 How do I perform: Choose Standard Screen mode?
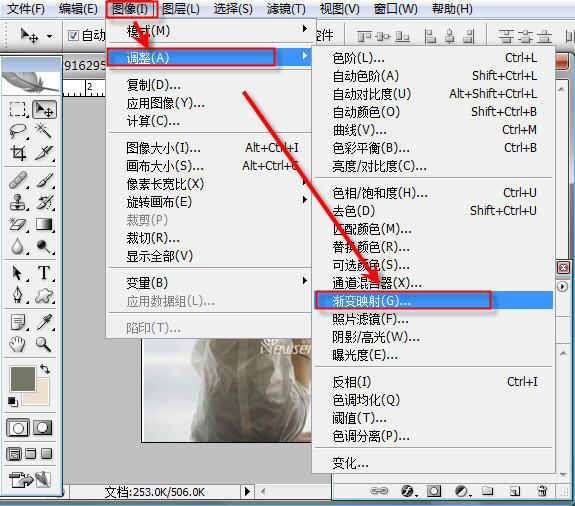(14, 454)
